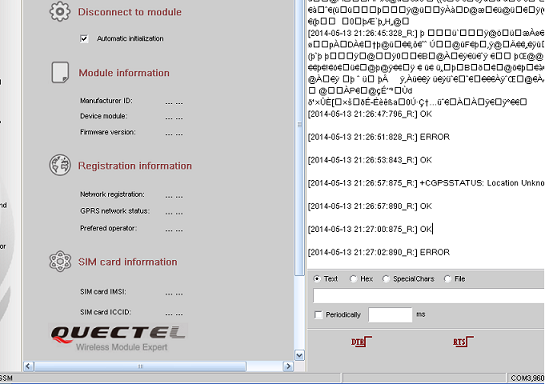Viewport: 557px width, 384px height.
Task: Toggle the DTR signal icon
Action: tap(361, 342)
